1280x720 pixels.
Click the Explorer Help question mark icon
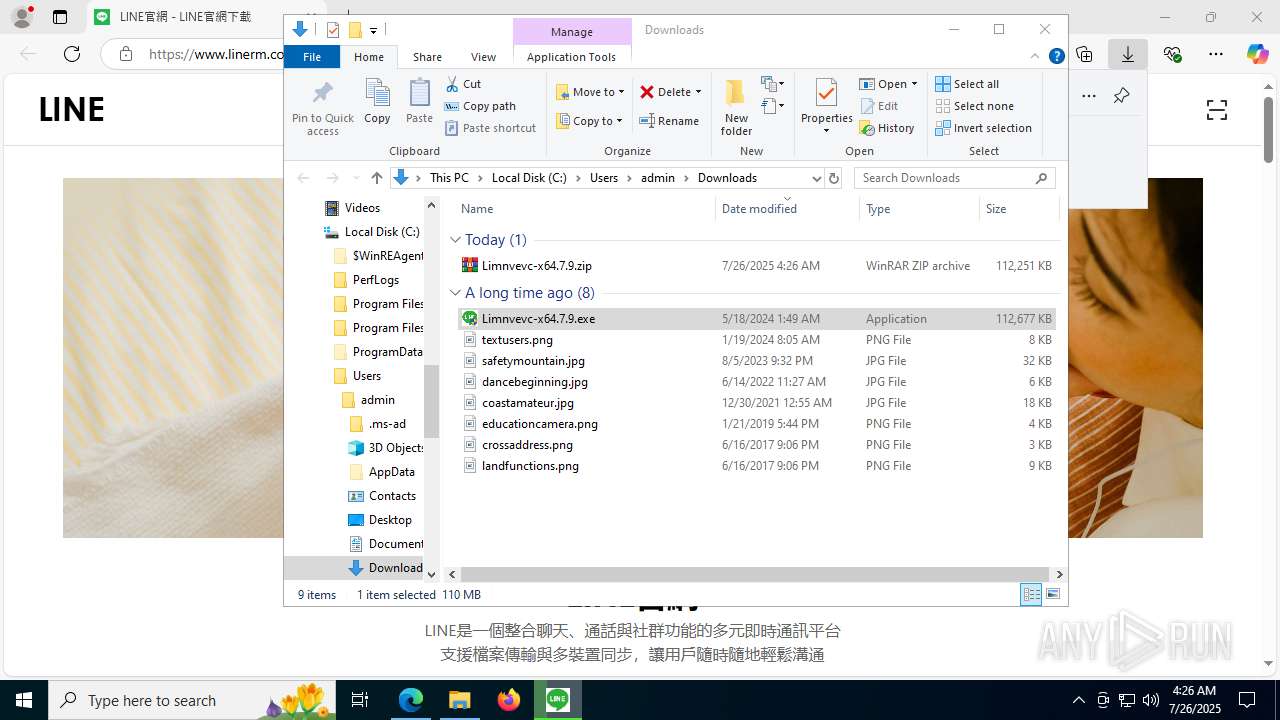(1056, 57)
